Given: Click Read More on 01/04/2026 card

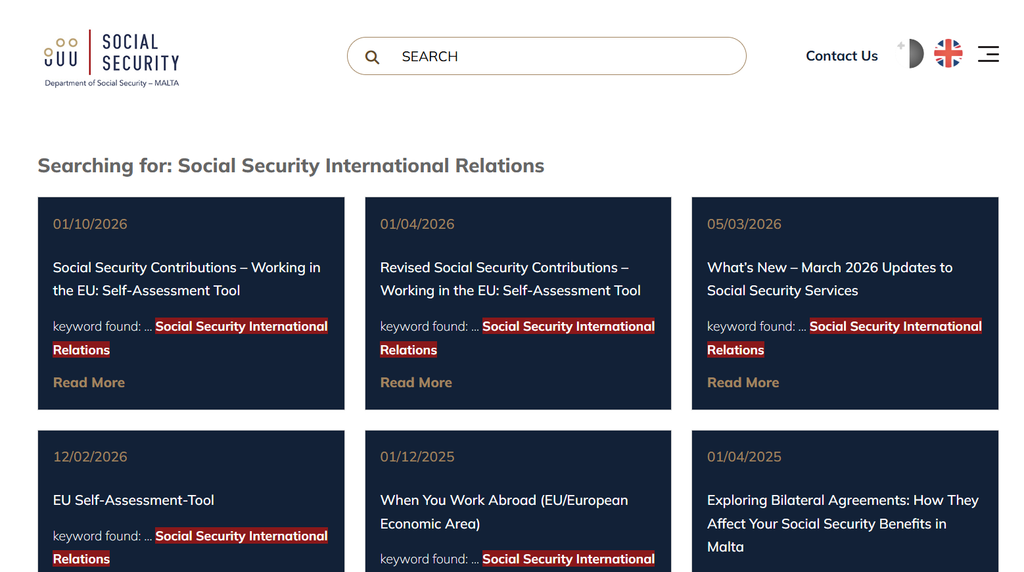Looking at the screenshot, I should [416, 383].
